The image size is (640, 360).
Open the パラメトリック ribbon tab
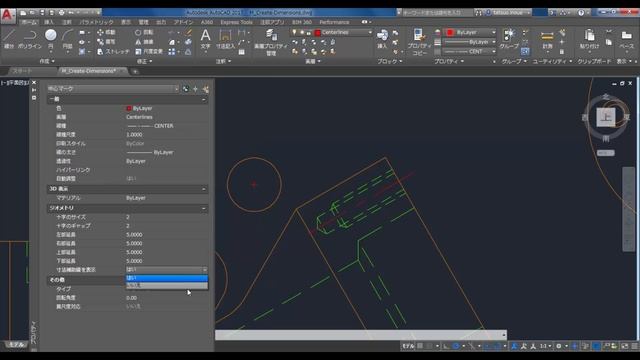click(96, 22)
